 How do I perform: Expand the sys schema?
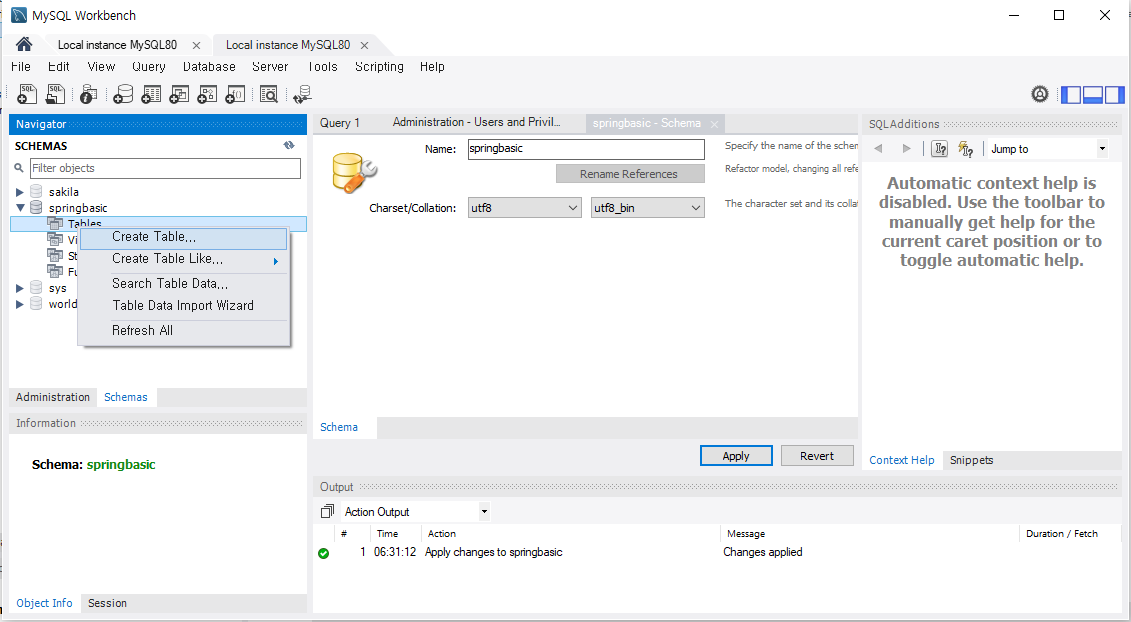(20, 288)
